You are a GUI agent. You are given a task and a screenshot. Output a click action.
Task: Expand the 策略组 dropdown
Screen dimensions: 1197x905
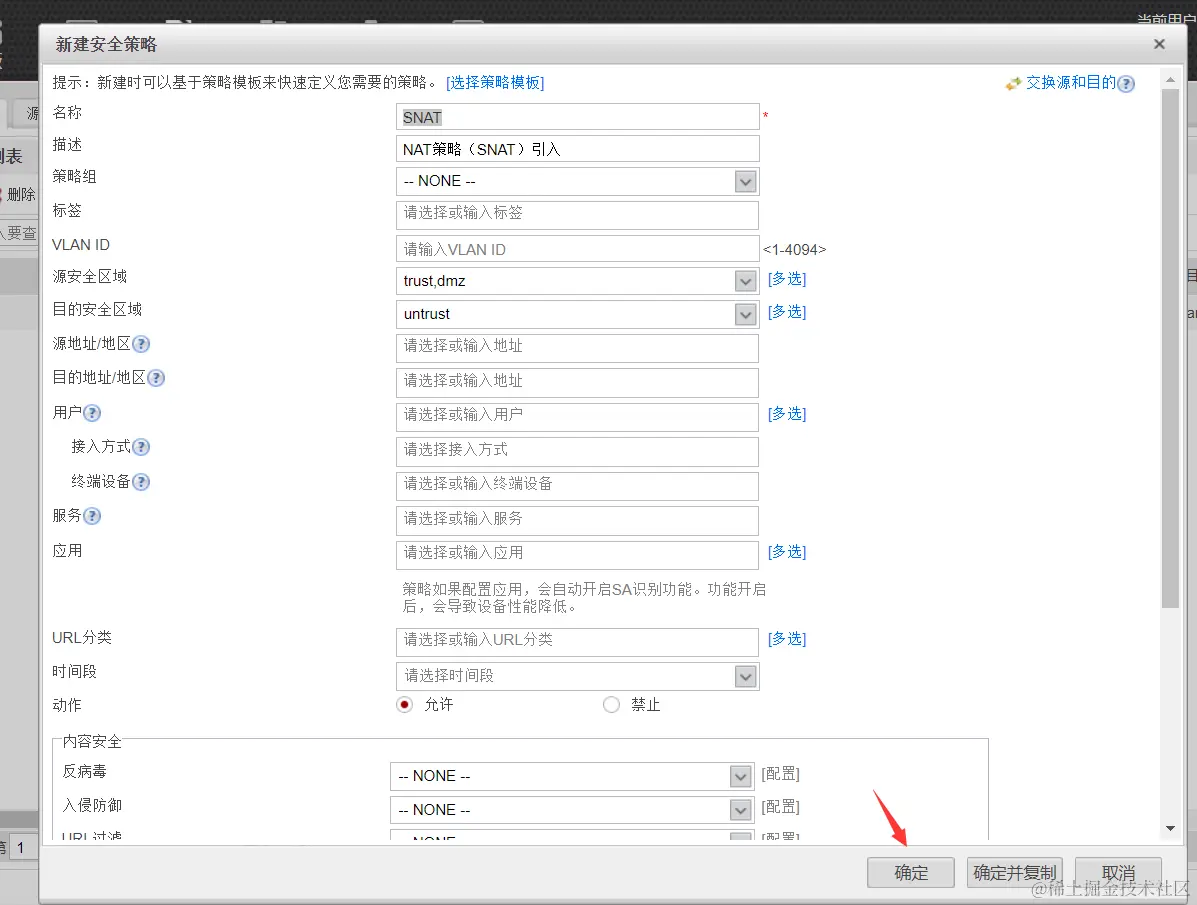click(x=746, y=182)
